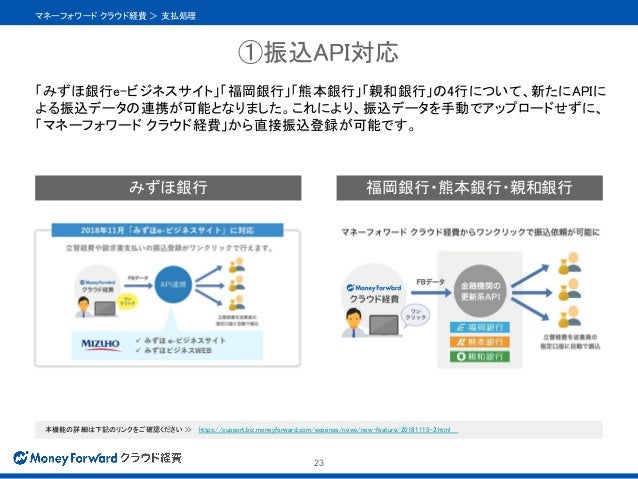
Task: Click the bottom money-bag person icon in right diagram
Action: click(569, 317)
